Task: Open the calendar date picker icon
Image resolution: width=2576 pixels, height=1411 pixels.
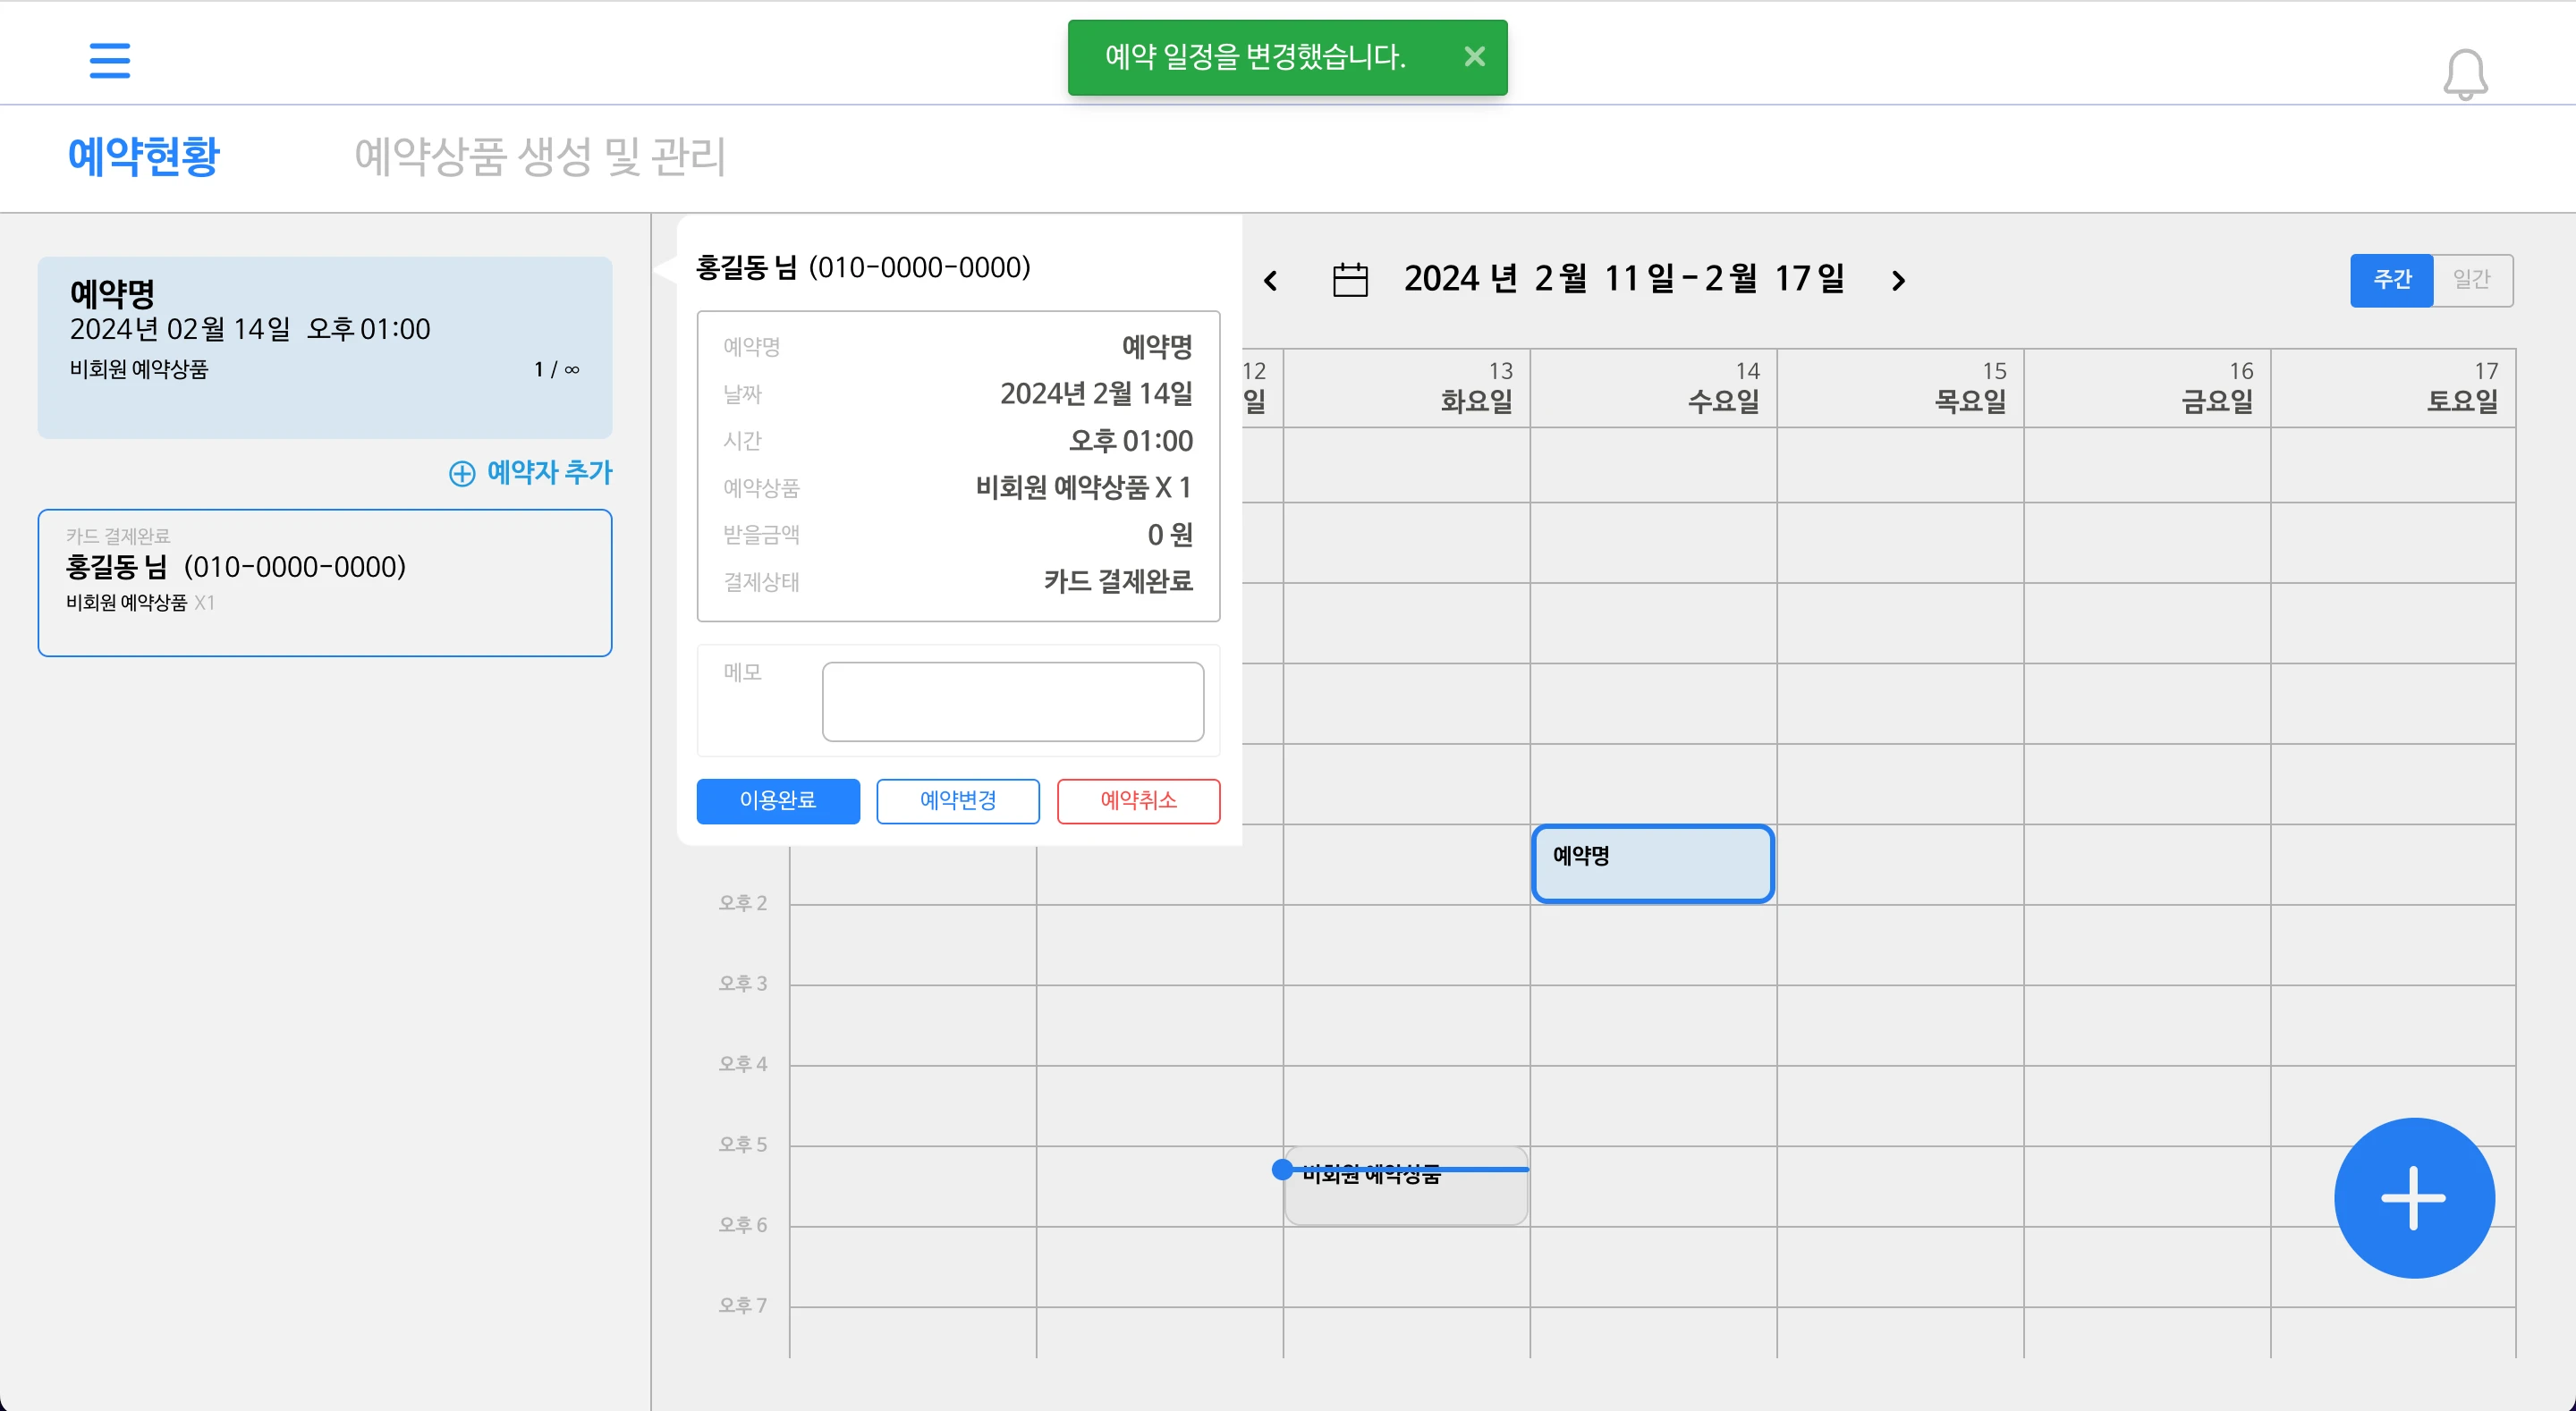Action: (1350, 280)
